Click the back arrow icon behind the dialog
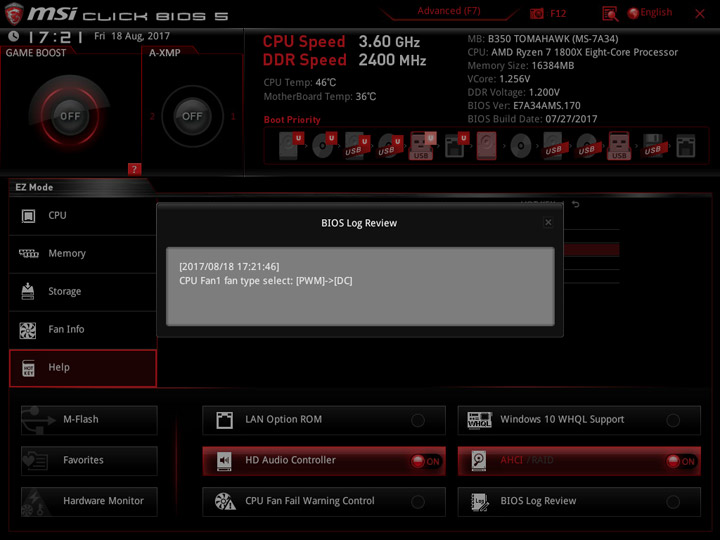 tap(575, 204)
